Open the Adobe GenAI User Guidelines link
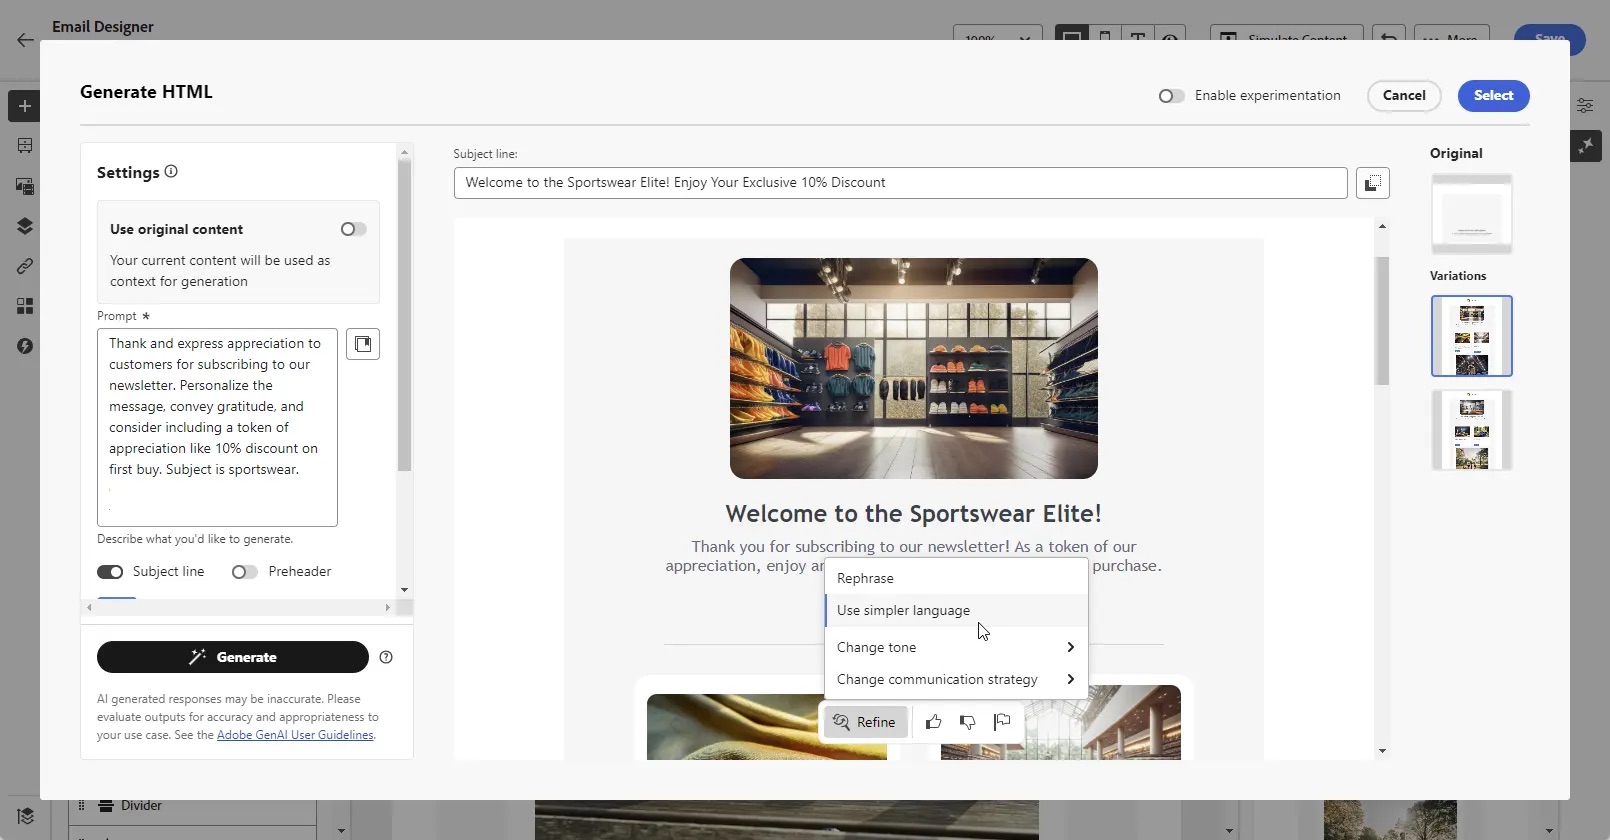Viewport: 1610px width, 840px height. 295,735
